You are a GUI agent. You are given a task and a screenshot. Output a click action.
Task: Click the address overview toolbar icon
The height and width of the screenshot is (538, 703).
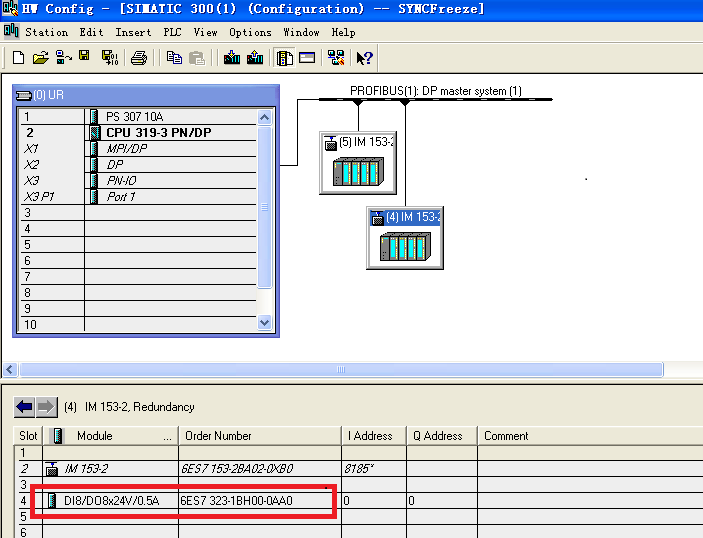307,58
